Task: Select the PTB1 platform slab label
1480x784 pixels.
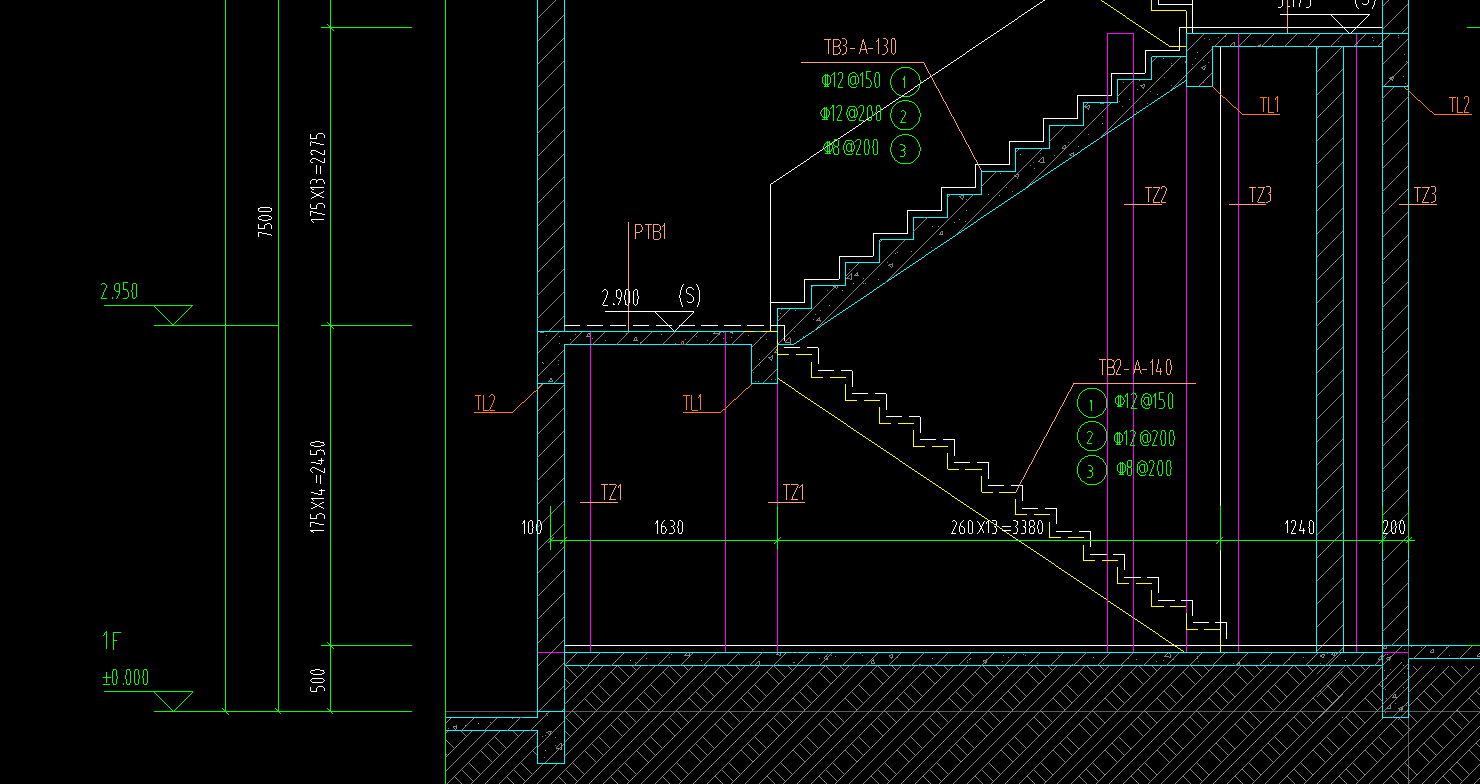Action: 650,233
